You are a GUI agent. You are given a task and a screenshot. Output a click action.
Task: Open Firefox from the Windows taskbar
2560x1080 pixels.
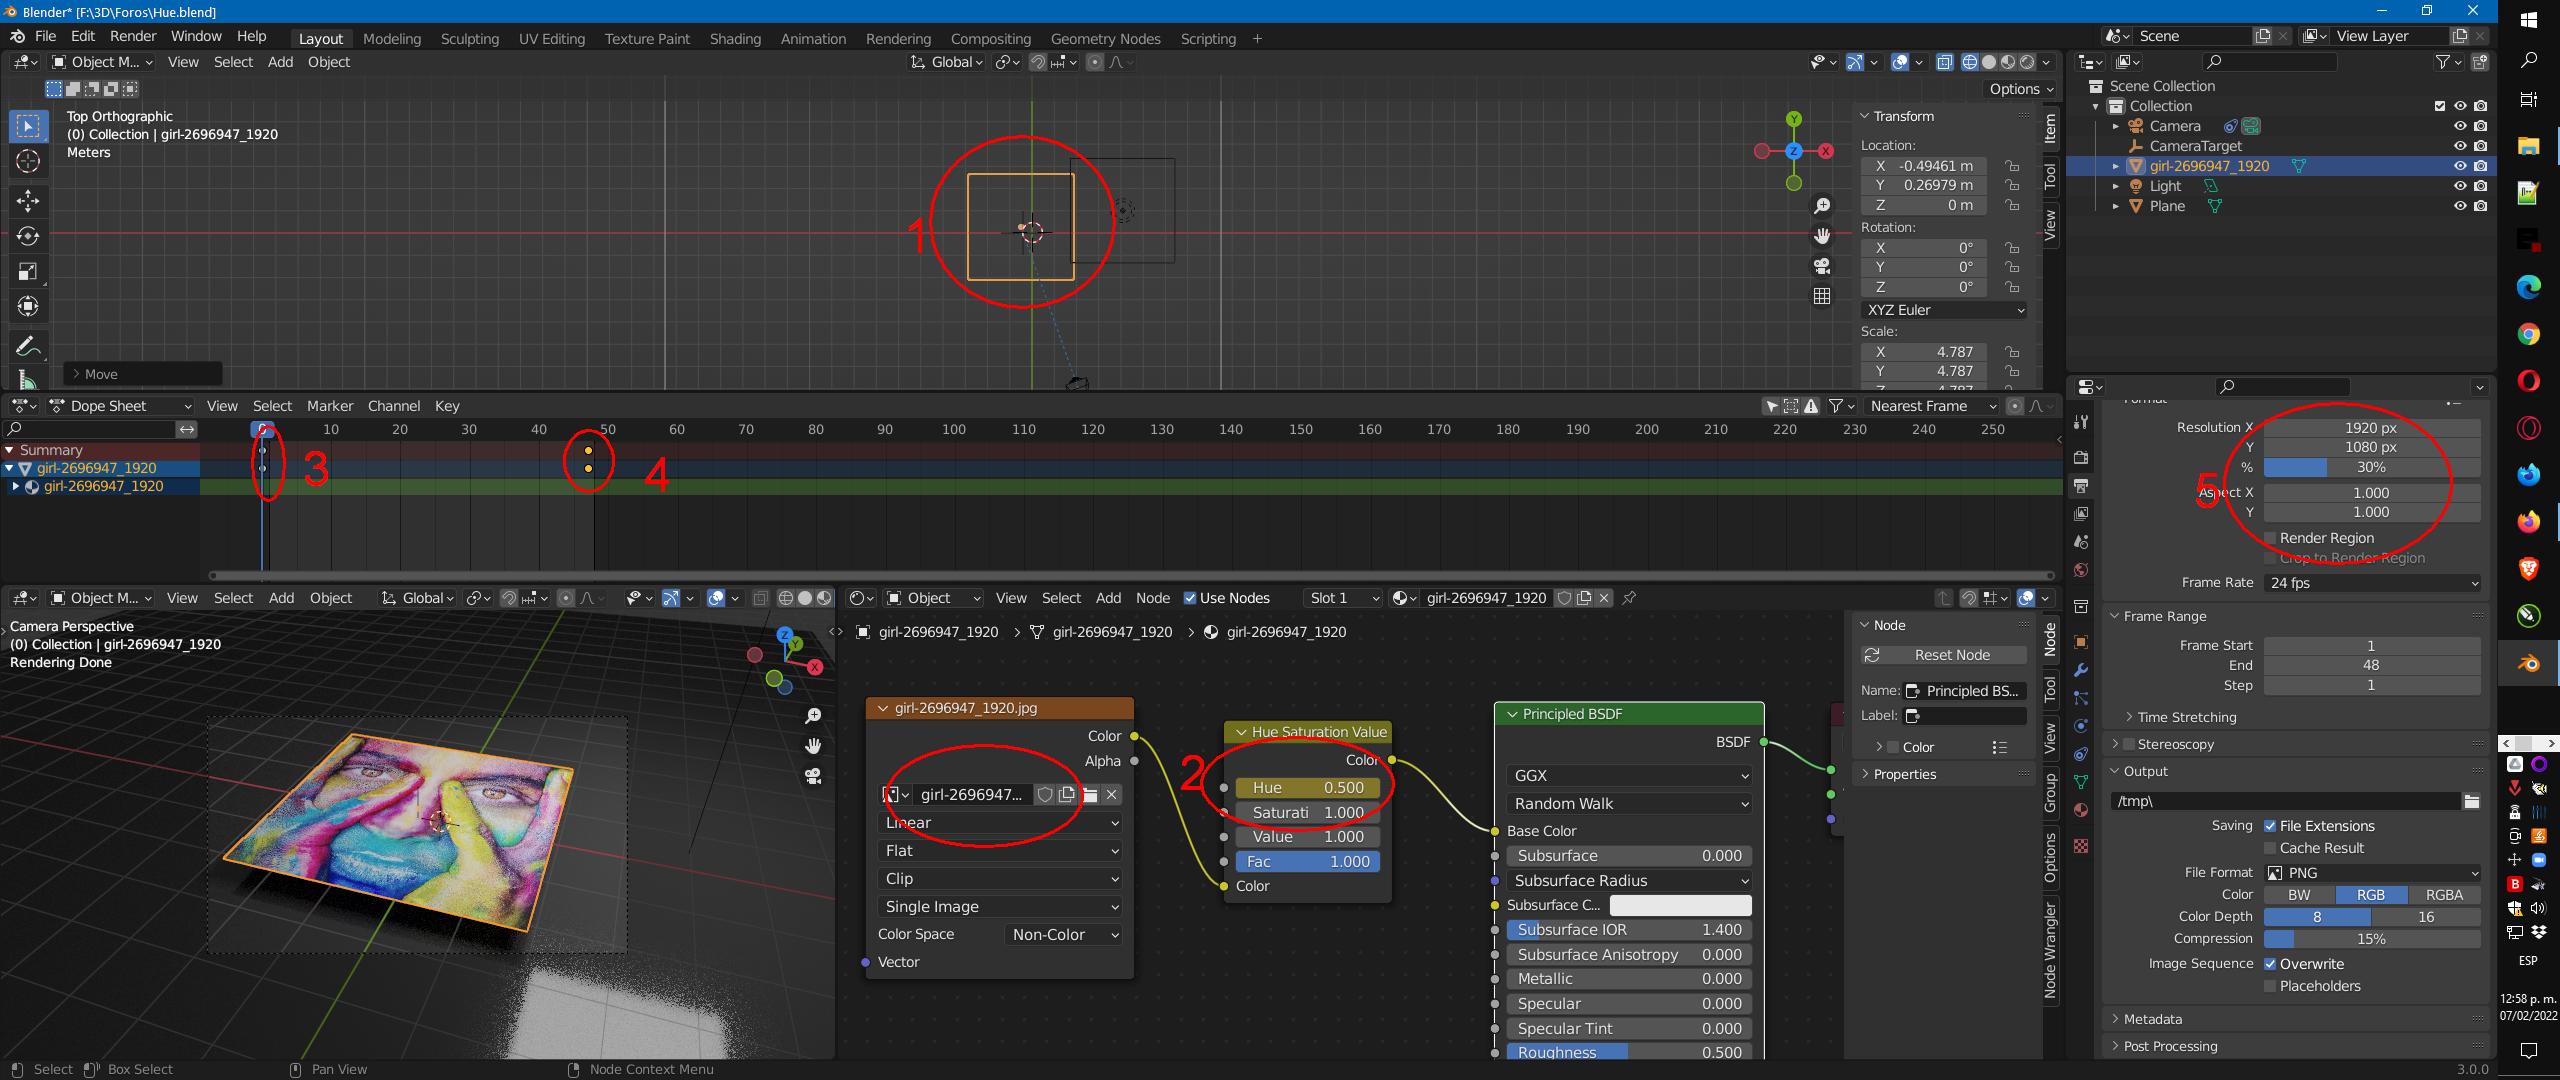(x=2528, y=521)
